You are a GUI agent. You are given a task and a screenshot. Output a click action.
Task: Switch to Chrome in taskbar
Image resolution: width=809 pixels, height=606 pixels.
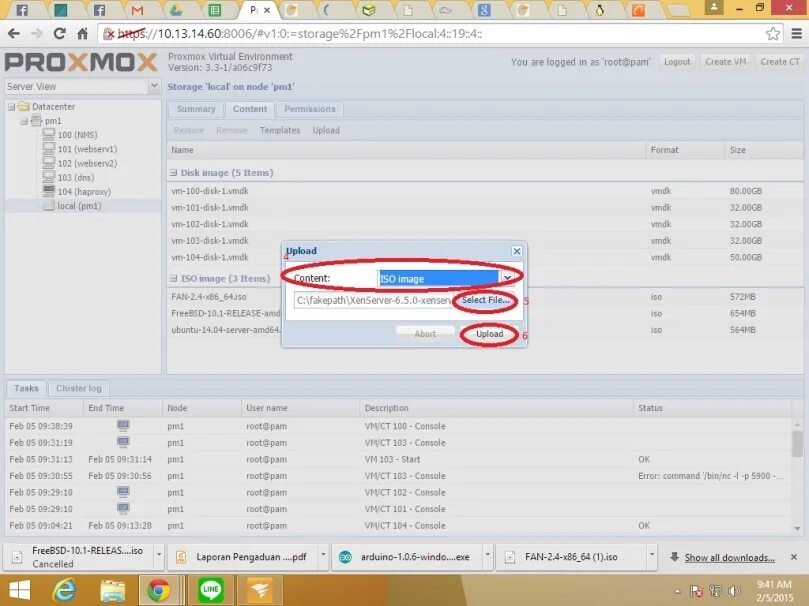[x=158, y=590]
